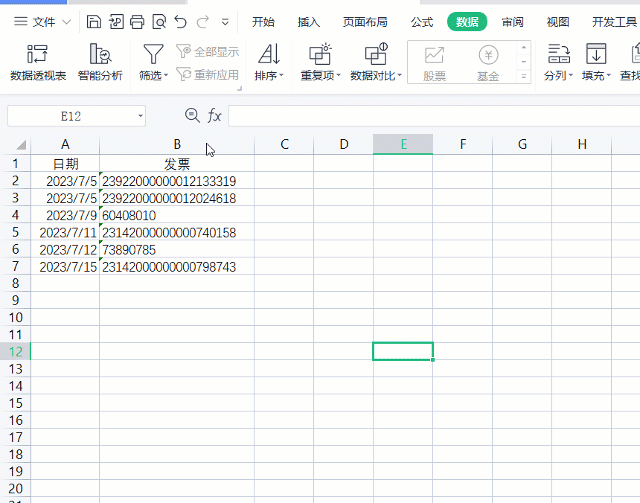Expand the 筛选 dropdown arrow
The image size is (640, 503).
(166, 76)
